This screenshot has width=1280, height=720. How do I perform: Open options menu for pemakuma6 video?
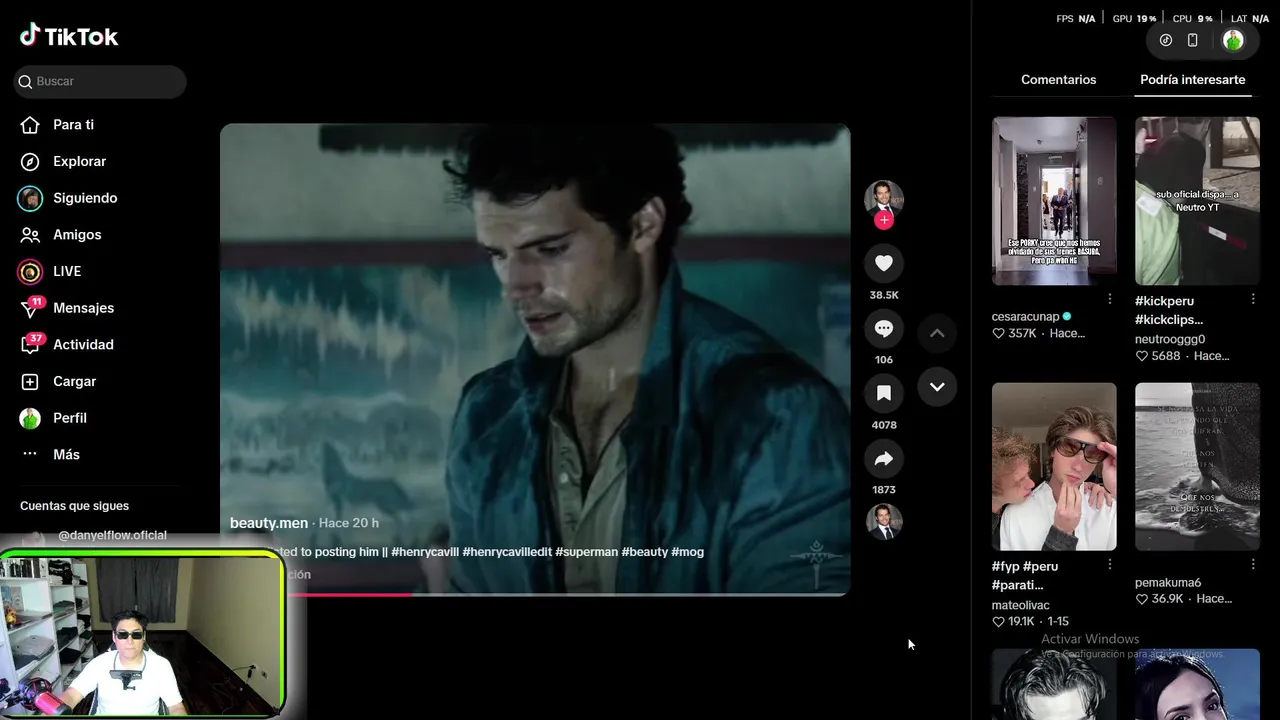tap(1253, 565)
